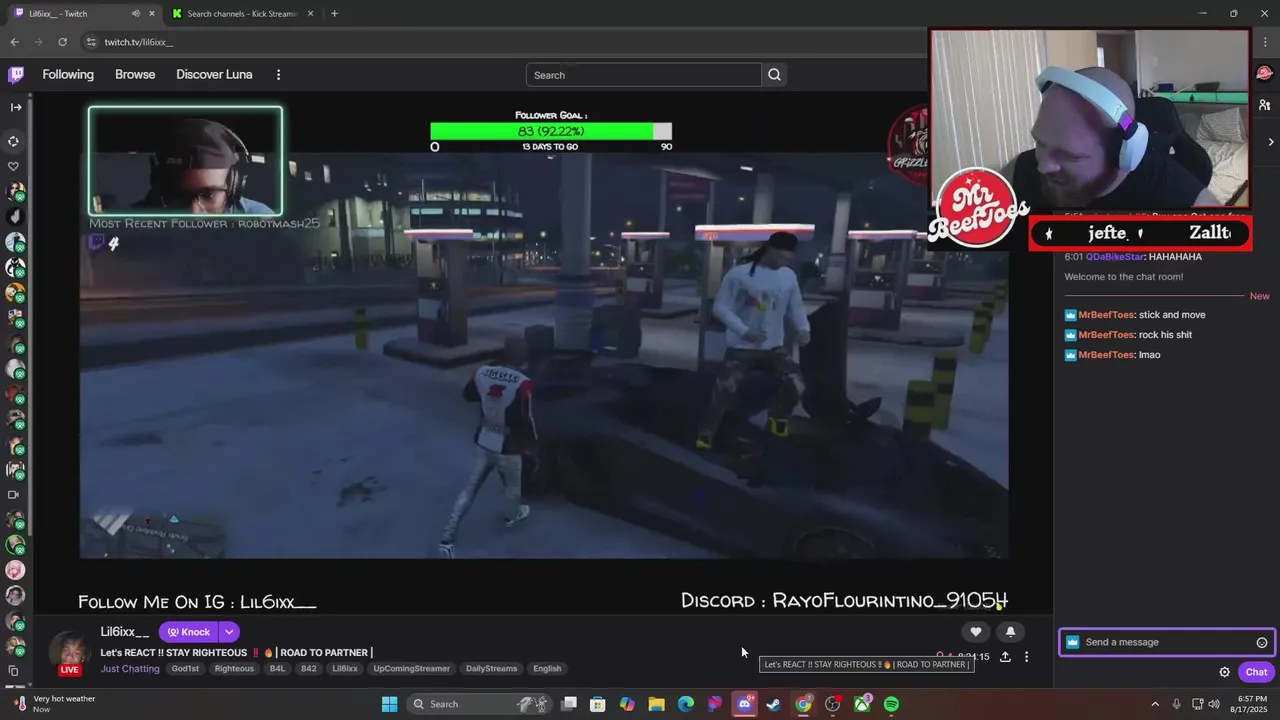Click the magnifier search button
The image size is (1280, 720).
tap(774, 75)
